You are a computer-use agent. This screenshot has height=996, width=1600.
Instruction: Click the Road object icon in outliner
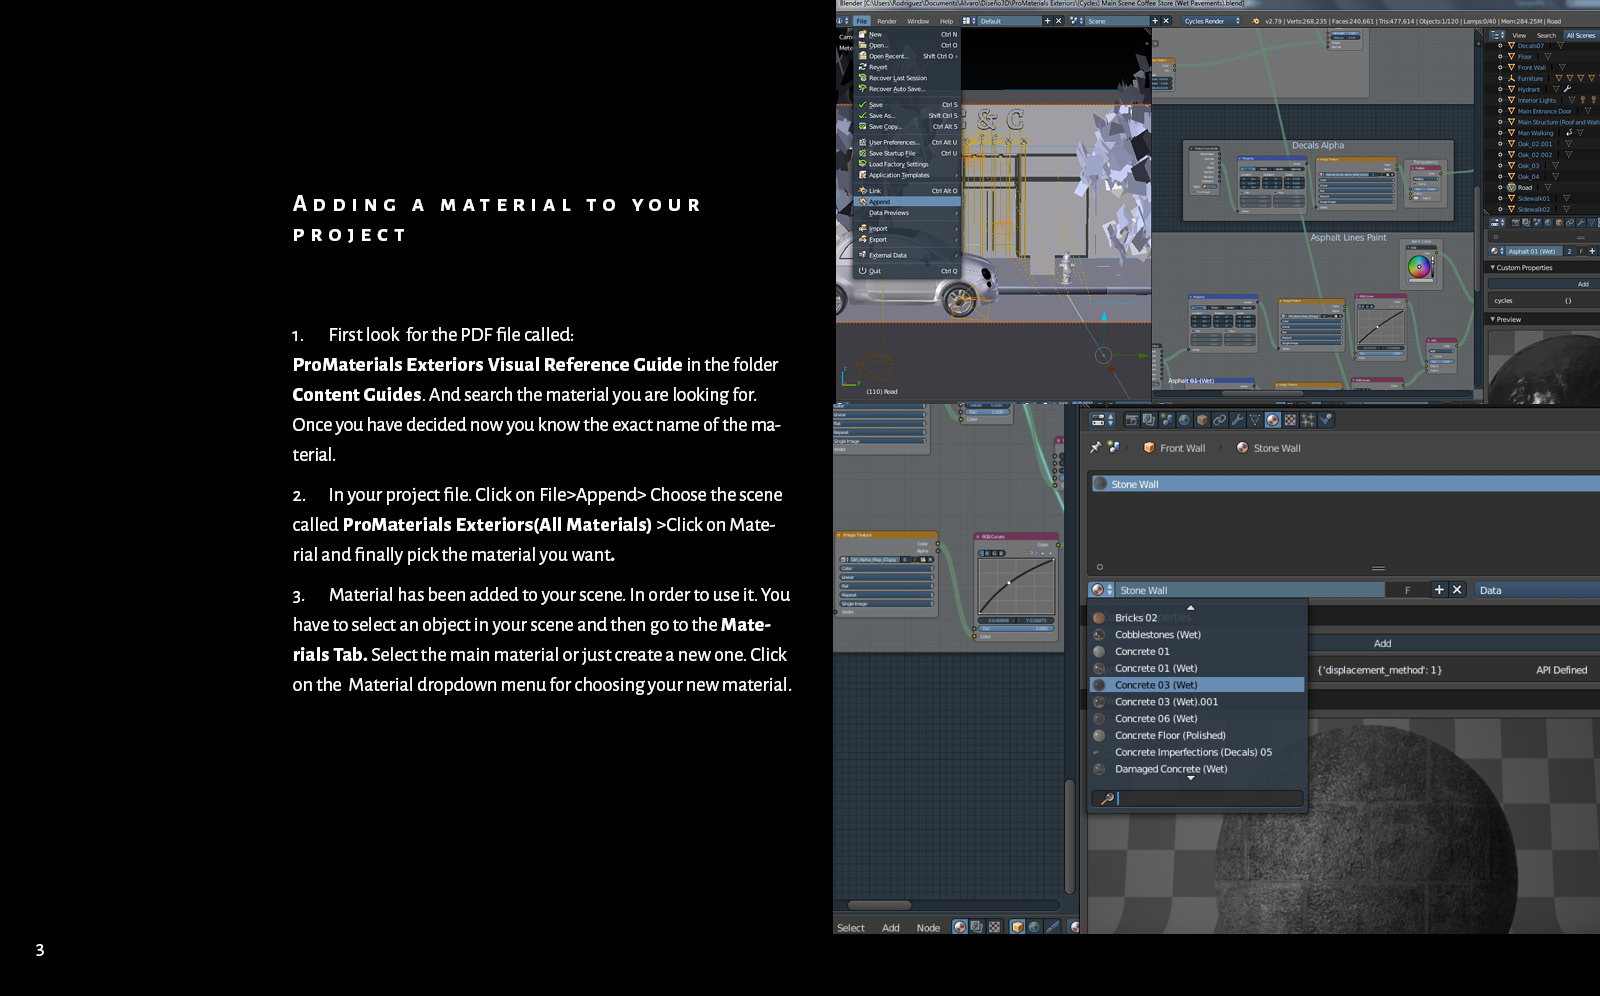(x=1511, y=187)
